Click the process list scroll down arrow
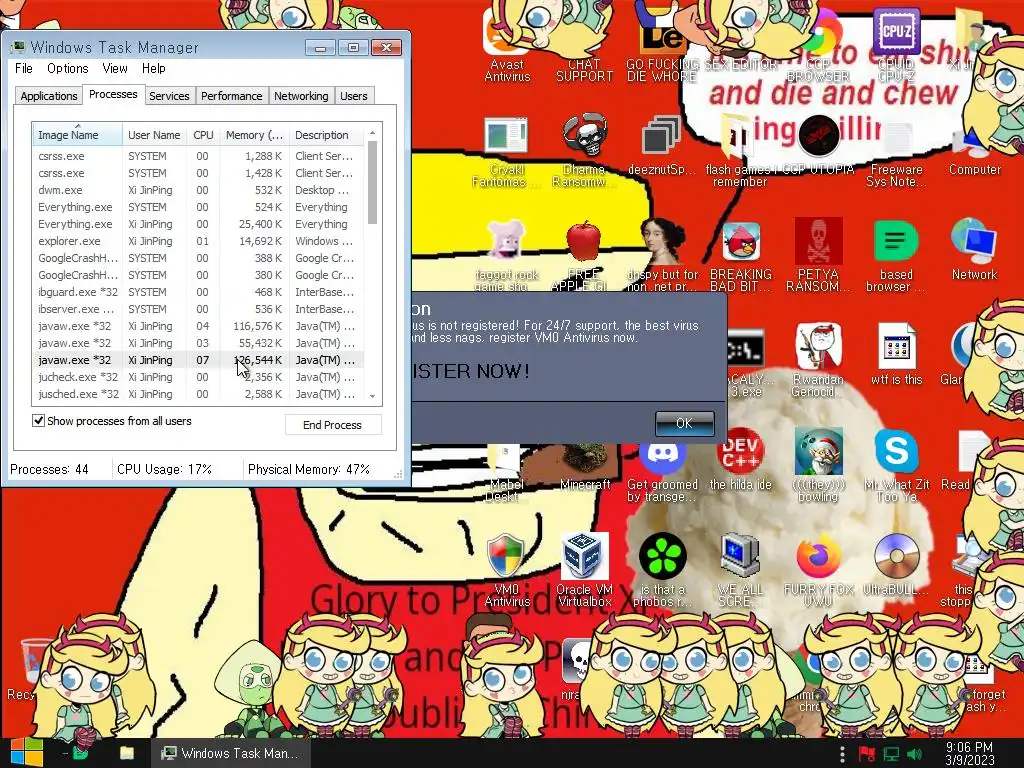The image size is (1024, 768). 372,396
